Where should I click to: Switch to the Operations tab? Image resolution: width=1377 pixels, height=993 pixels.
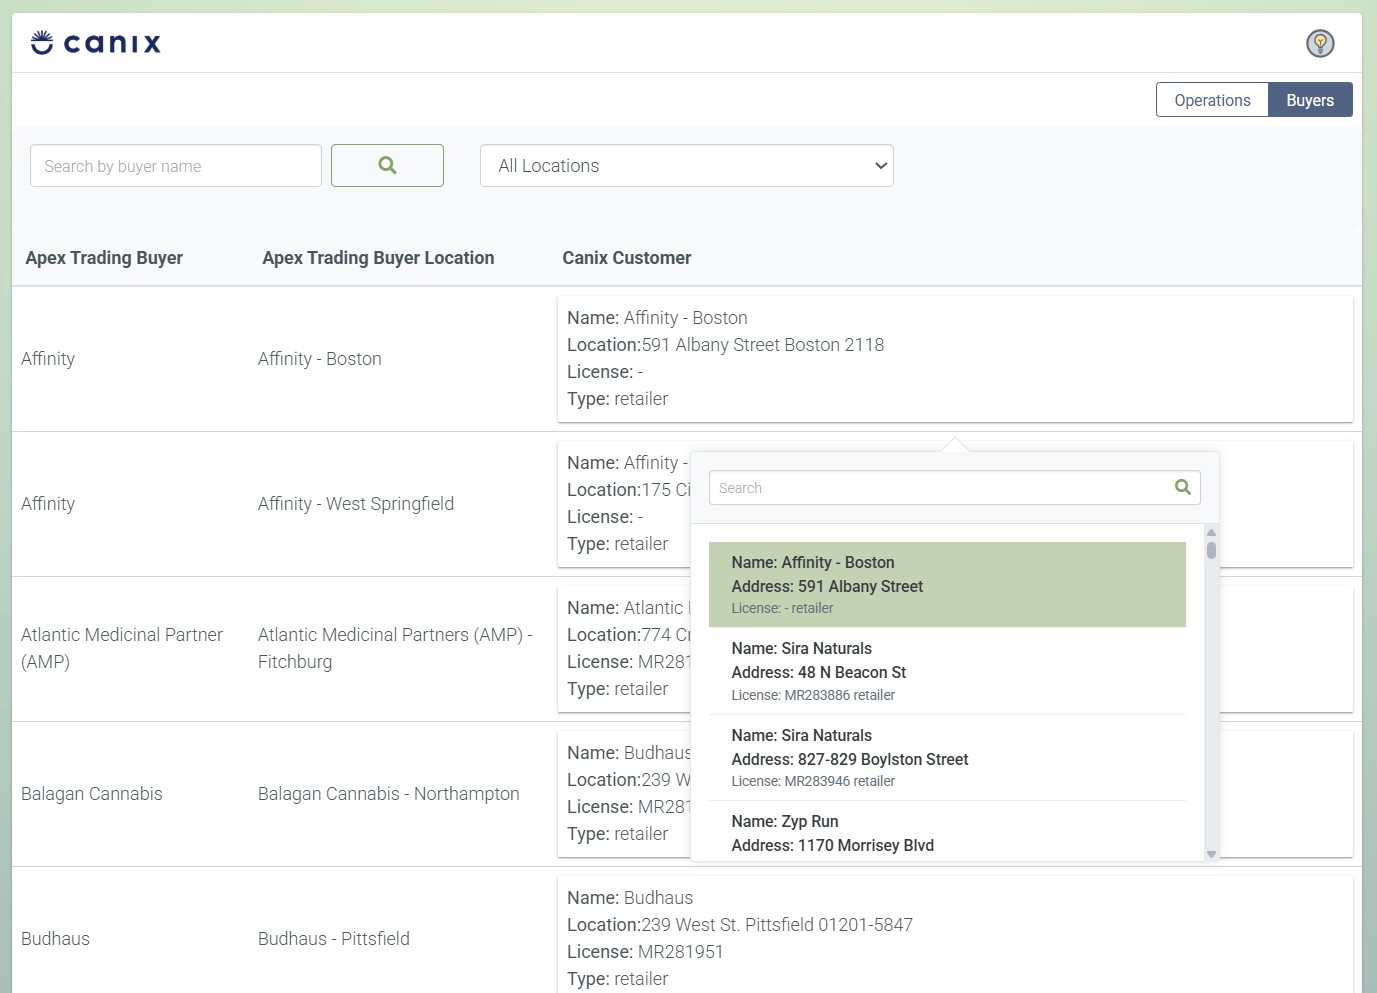click(x=1211, y=100)
